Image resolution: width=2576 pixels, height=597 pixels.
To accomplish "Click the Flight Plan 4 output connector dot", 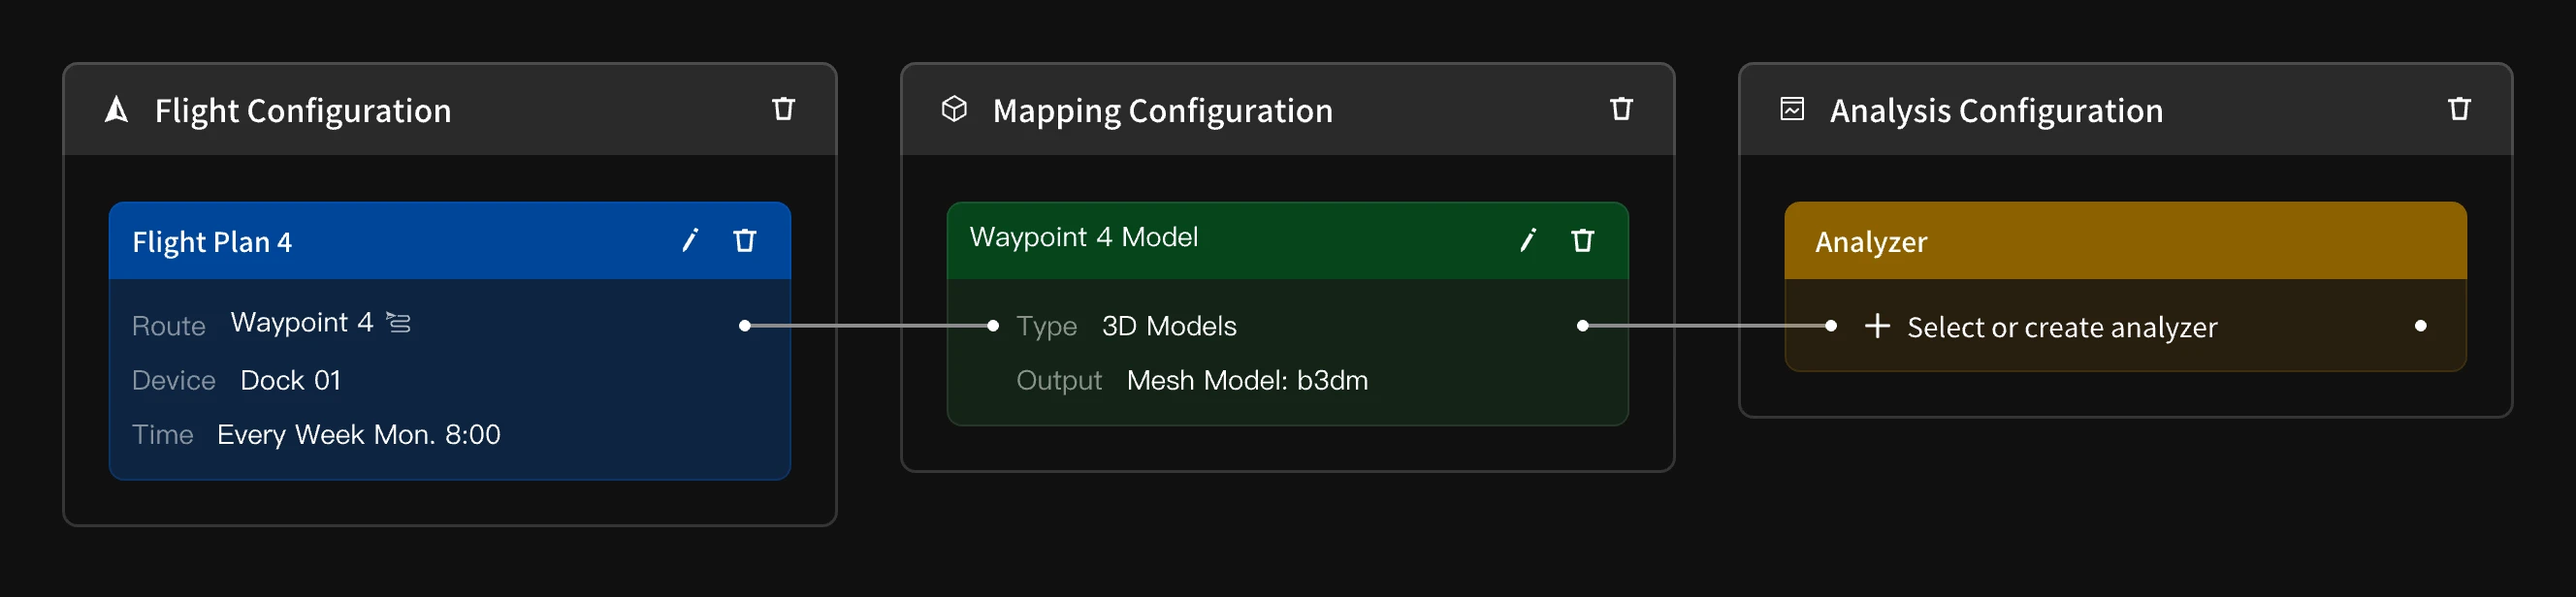I will pyautogui.click(x=745, y=325).
